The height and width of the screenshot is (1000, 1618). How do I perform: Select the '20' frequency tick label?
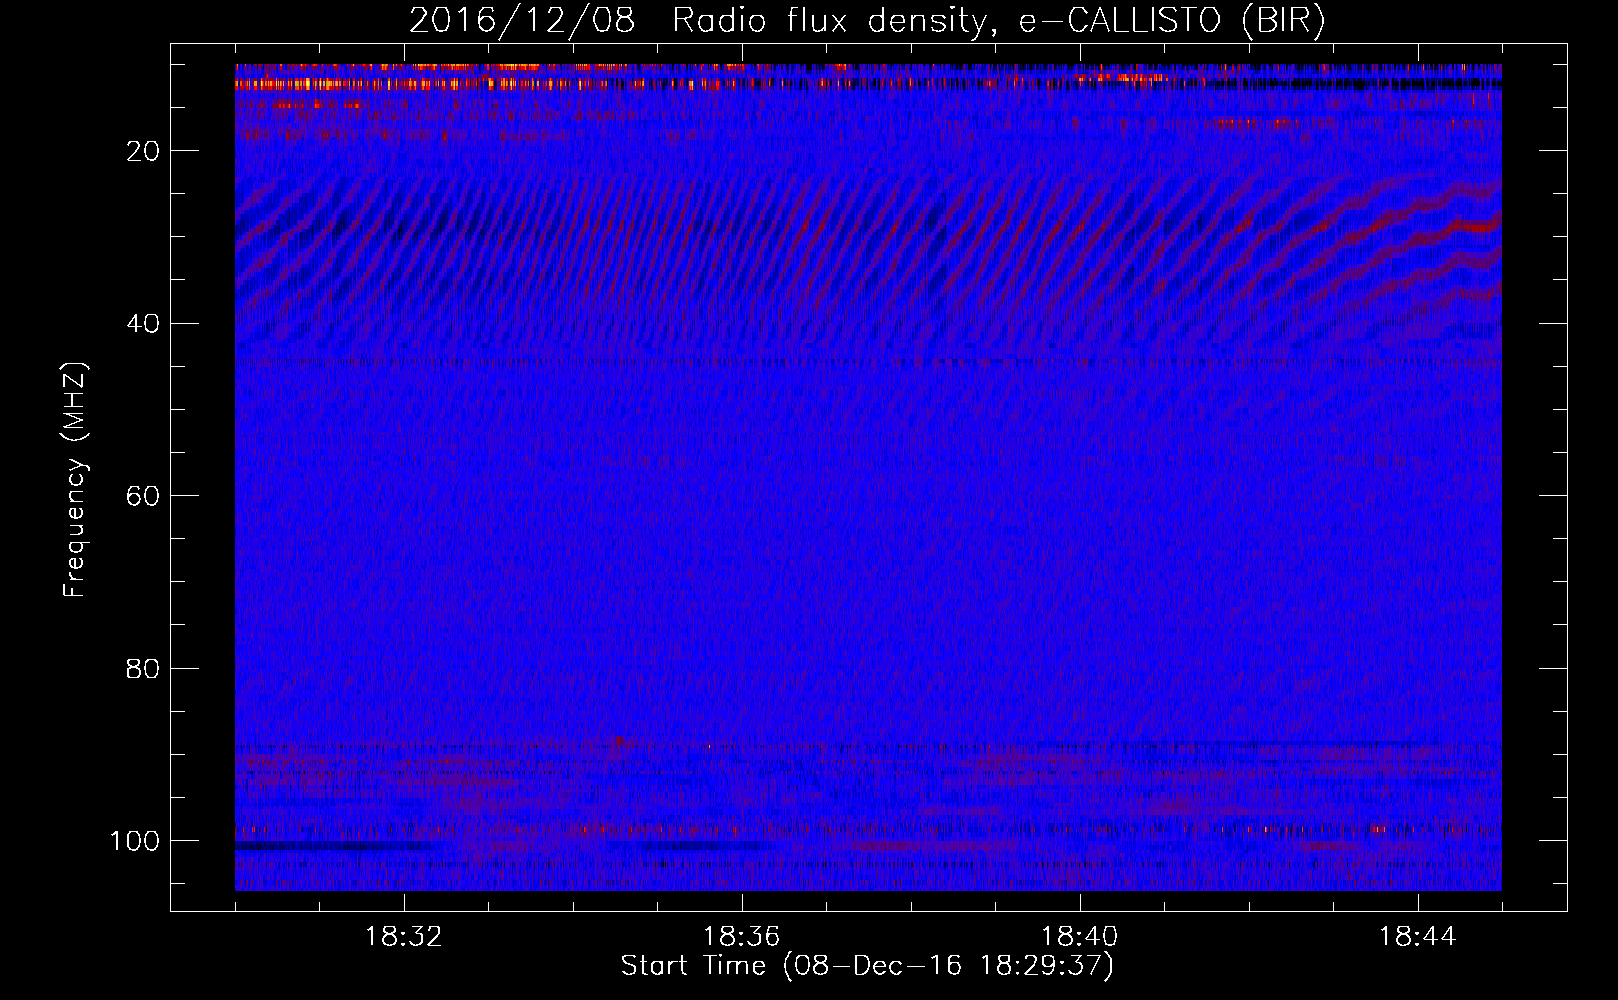tap(144, 151)
